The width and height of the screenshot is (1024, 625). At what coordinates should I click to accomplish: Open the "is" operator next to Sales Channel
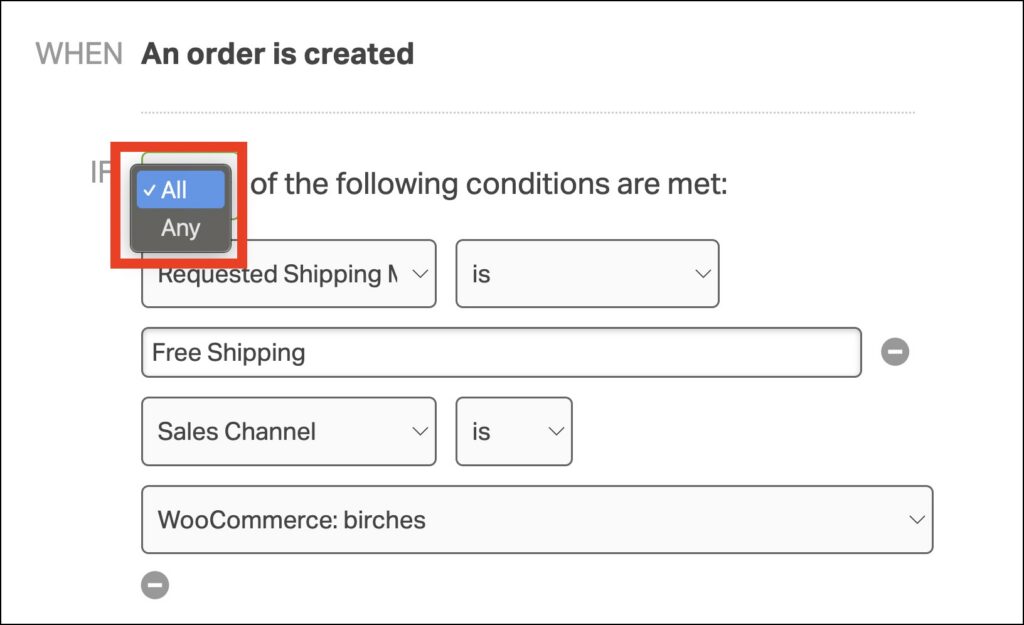click(513, 431)
